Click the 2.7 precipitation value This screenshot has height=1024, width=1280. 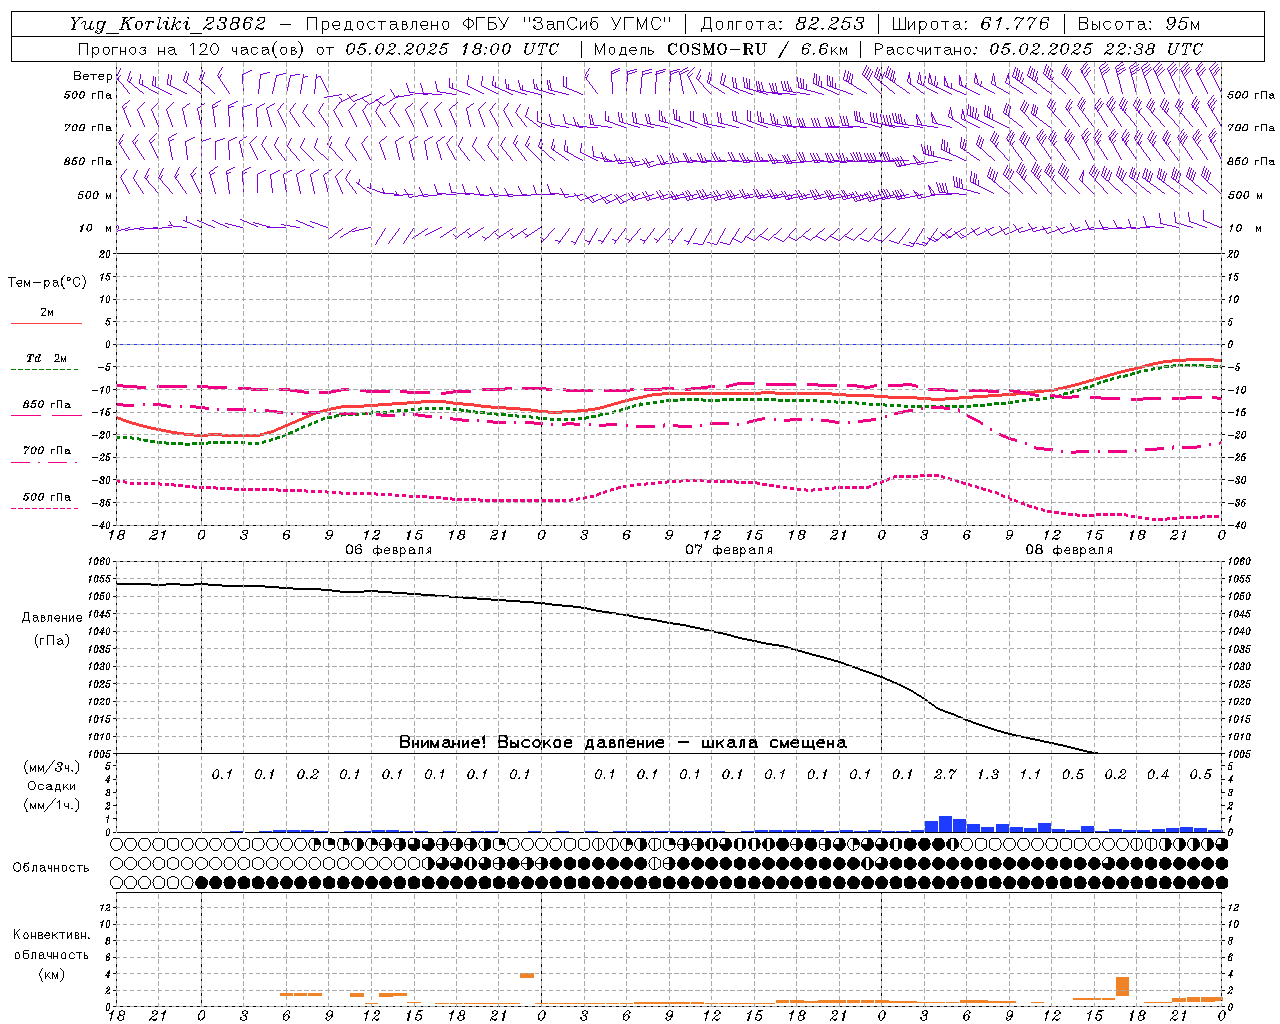click(x=945, y=775)
